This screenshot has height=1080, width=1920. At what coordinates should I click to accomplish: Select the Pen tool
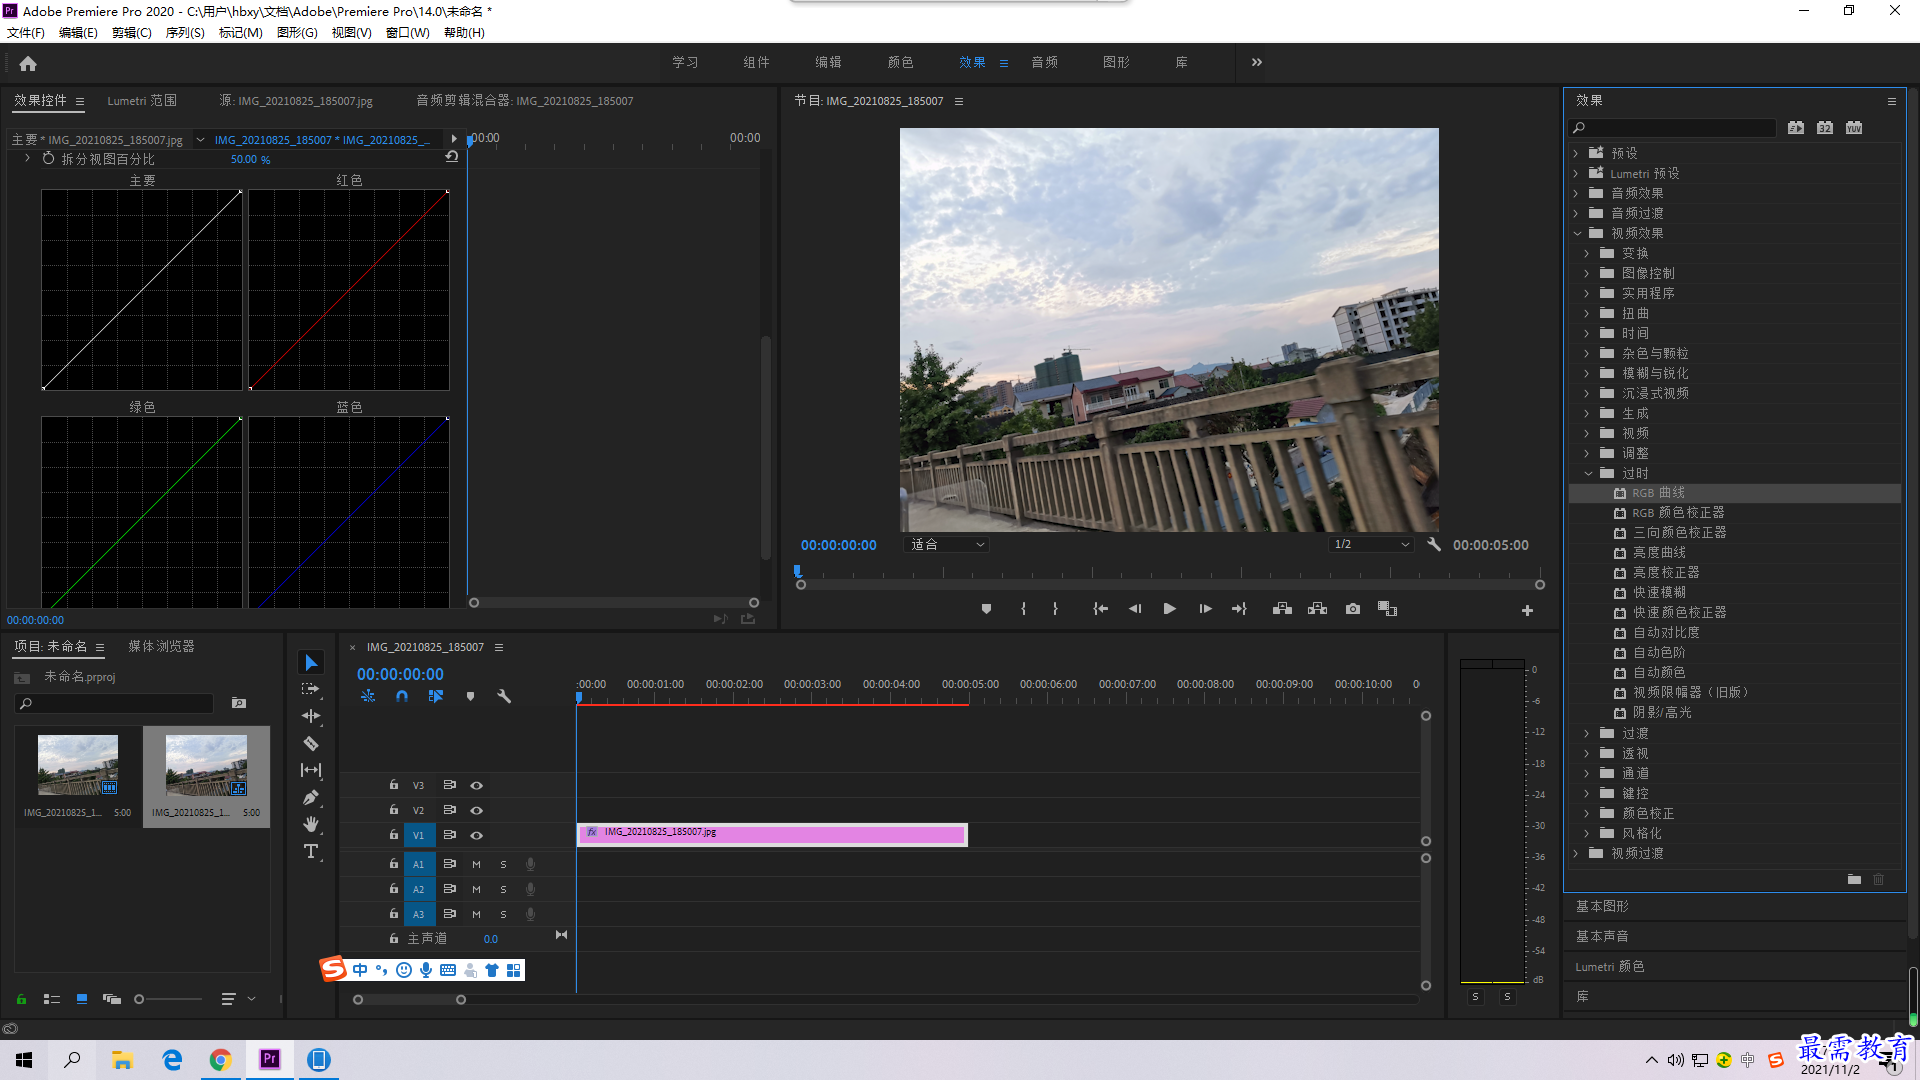pyautogui.click(x=311, y=797)
